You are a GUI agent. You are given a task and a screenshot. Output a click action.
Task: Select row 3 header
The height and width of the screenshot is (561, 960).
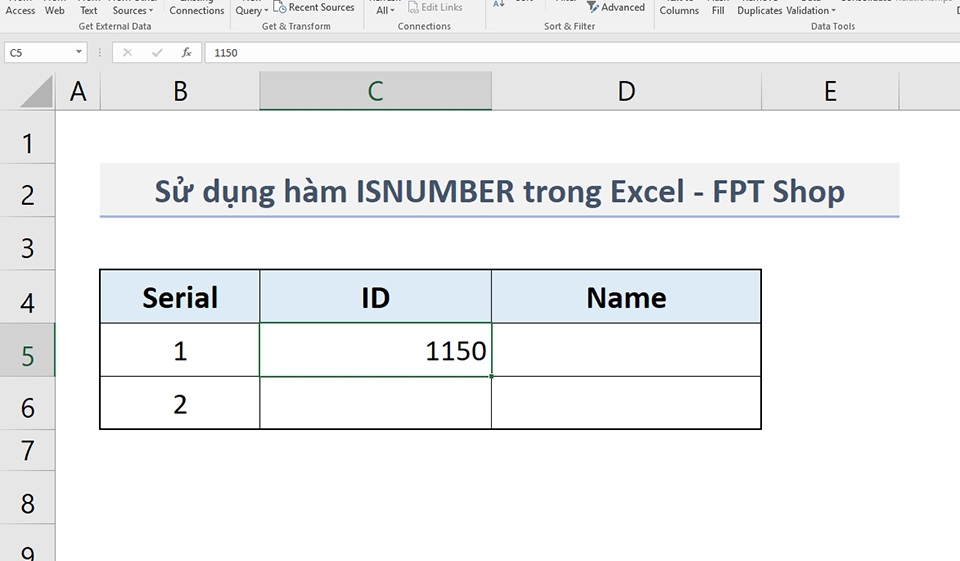28,243
